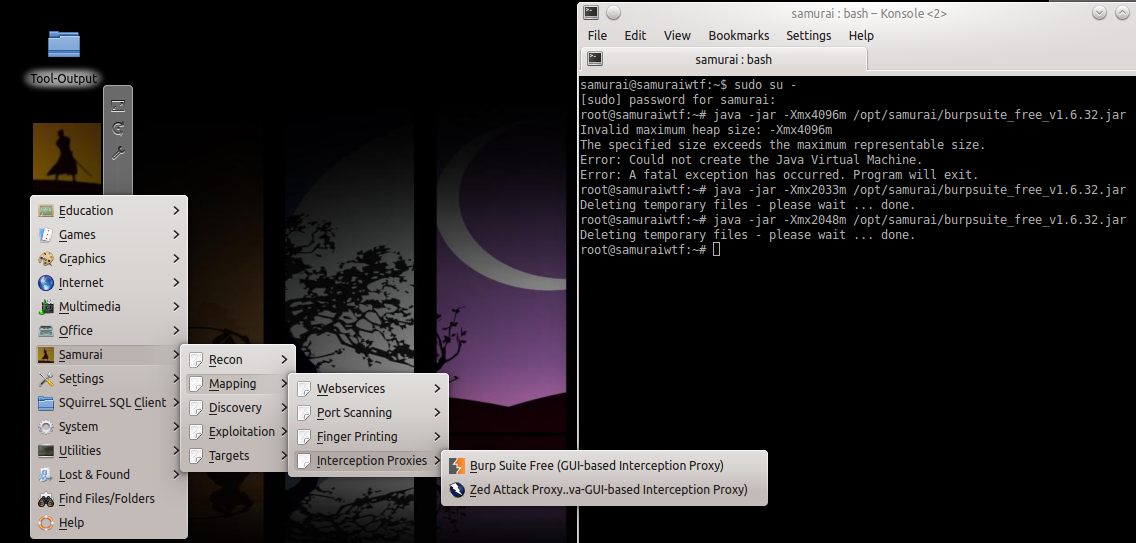Image resolution: width=1136 pixels, height=543 pixels.
Task: Open the Konsole Bookmarks menu
Action: (738, 36)
